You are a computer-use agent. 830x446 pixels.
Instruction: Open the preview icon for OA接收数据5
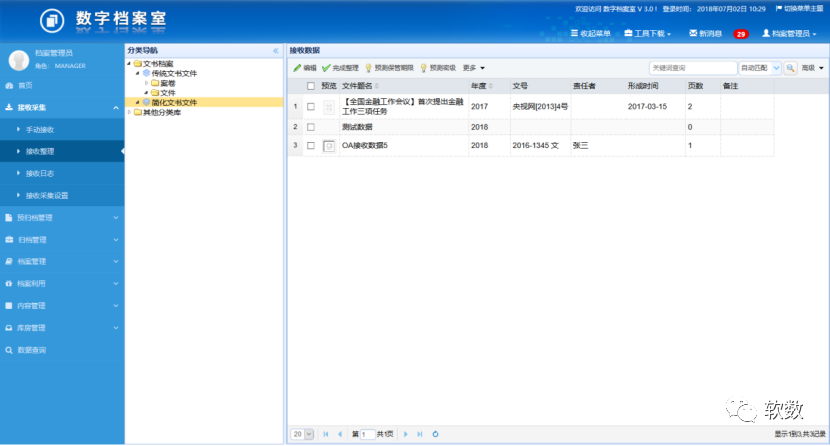(x=329, y=146)
